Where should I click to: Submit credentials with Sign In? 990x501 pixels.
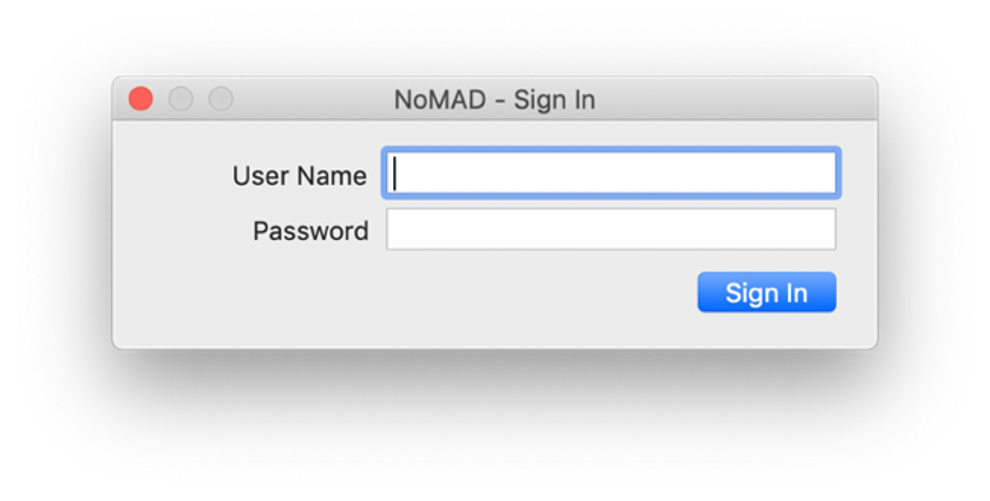(766, 292)
